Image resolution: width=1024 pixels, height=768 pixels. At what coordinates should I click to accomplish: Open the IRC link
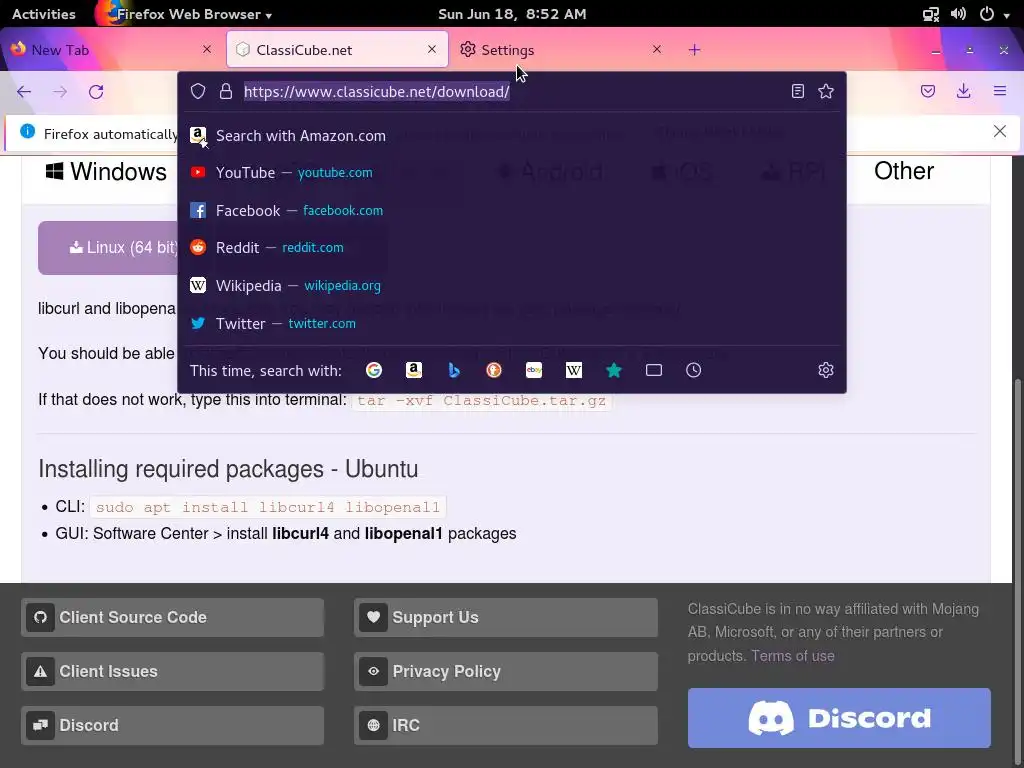(505, 726)
